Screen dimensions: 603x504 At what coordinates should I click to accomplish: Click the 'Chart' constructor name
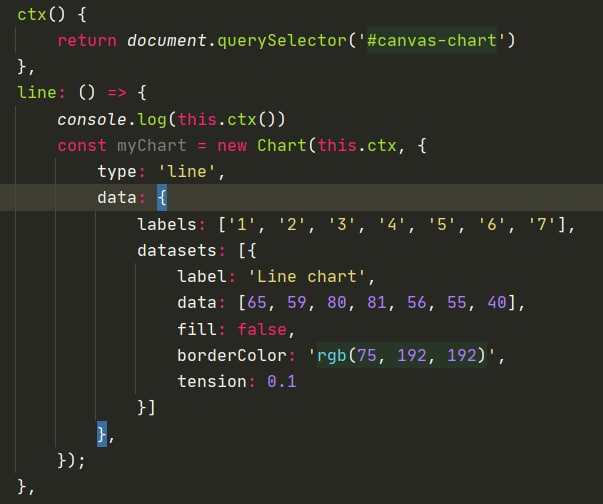click(282, 145)
